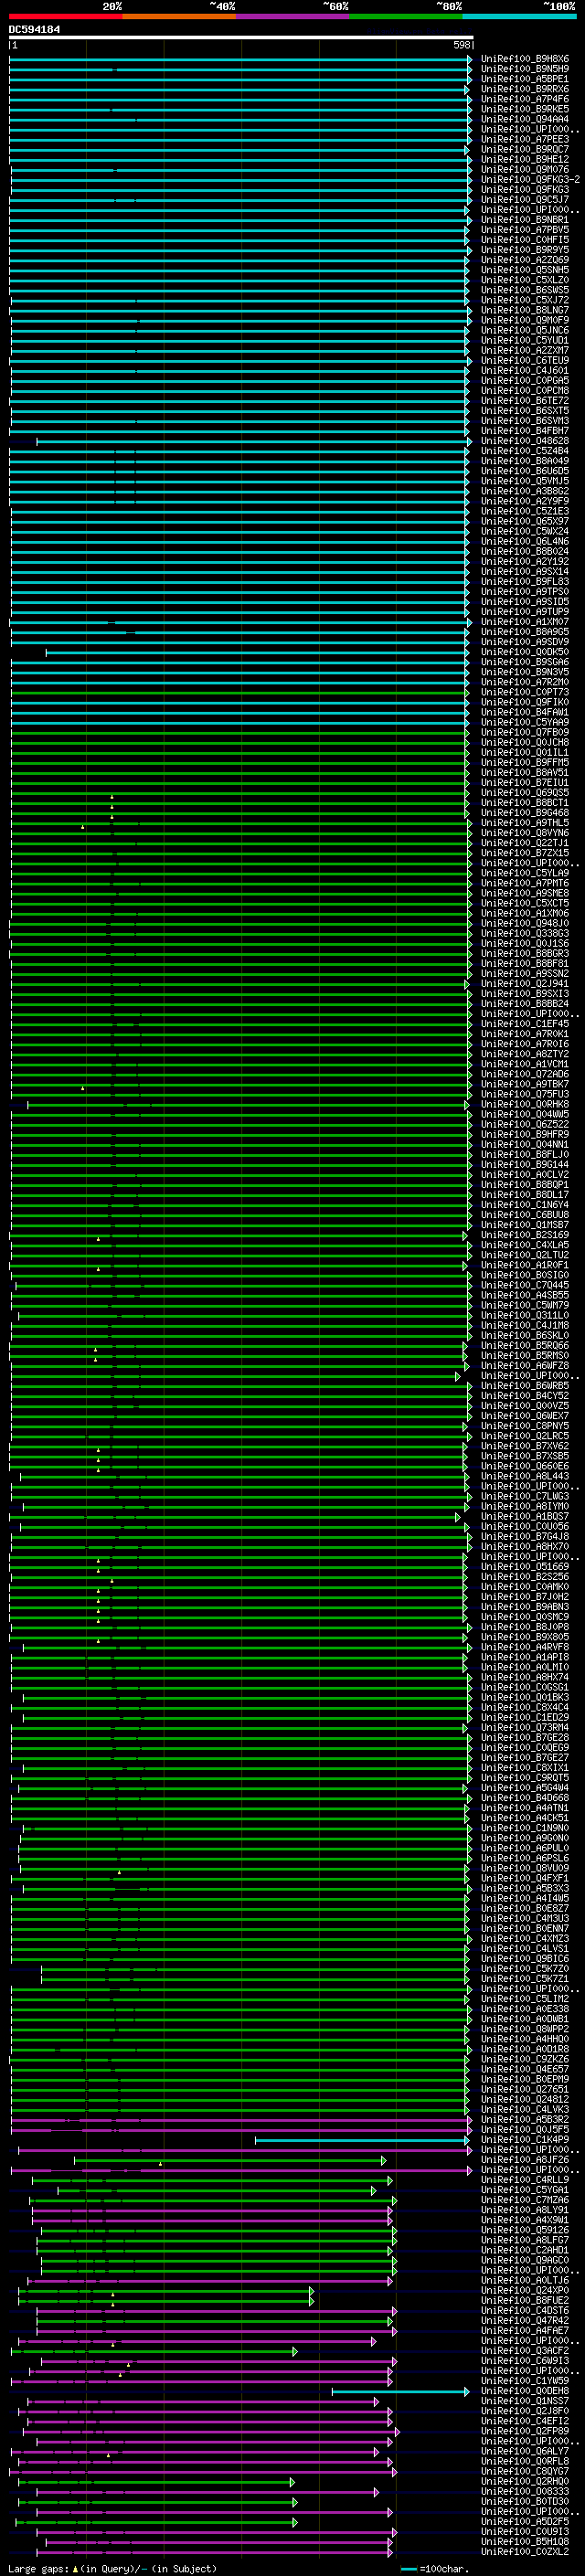Click the alignment bar for UniRef100_Q0DK50
The width and height of the screenshot is (585, 2576).
coord(257,652)
